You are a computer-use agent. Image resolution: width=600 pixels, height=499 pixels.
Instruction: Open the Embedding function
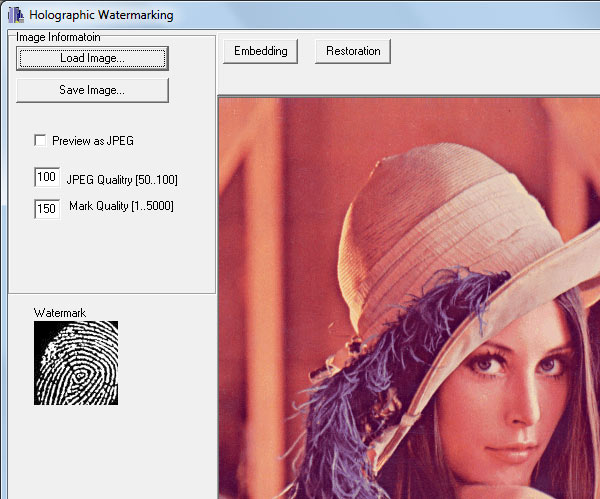(x=260, y=51)
